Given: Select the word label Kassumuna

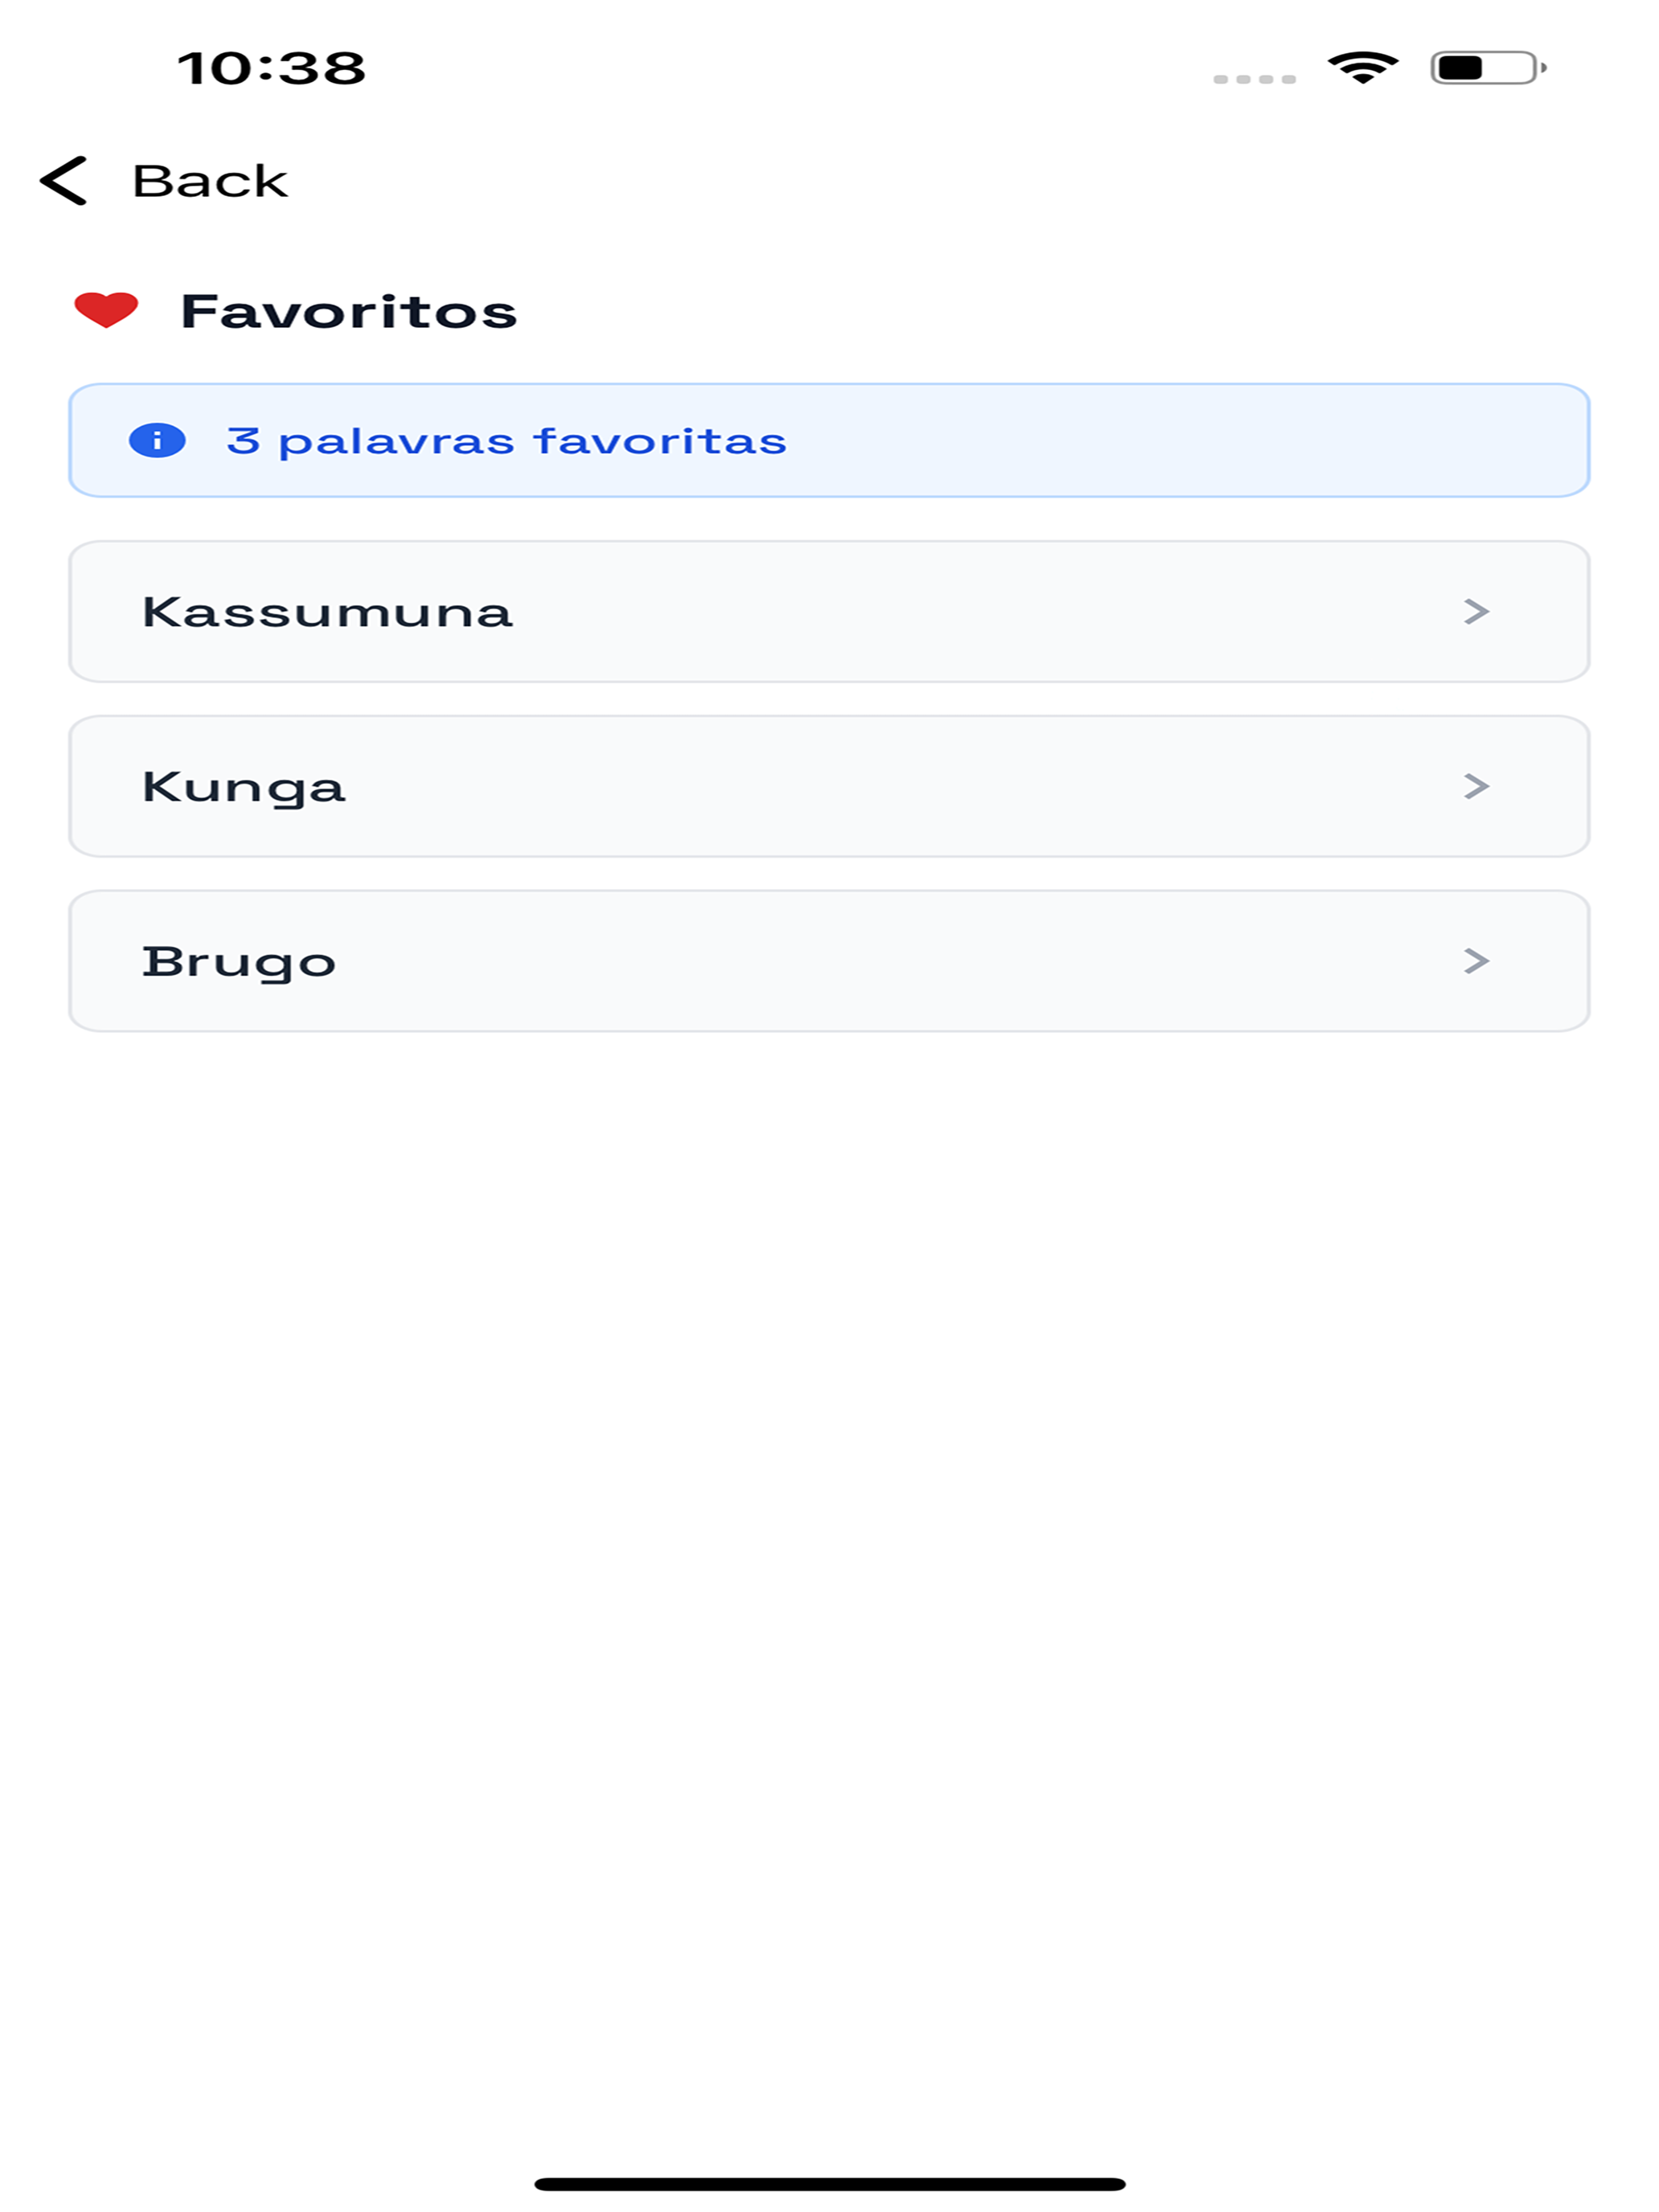Looking at the screenshot, I should pos(327,612).
